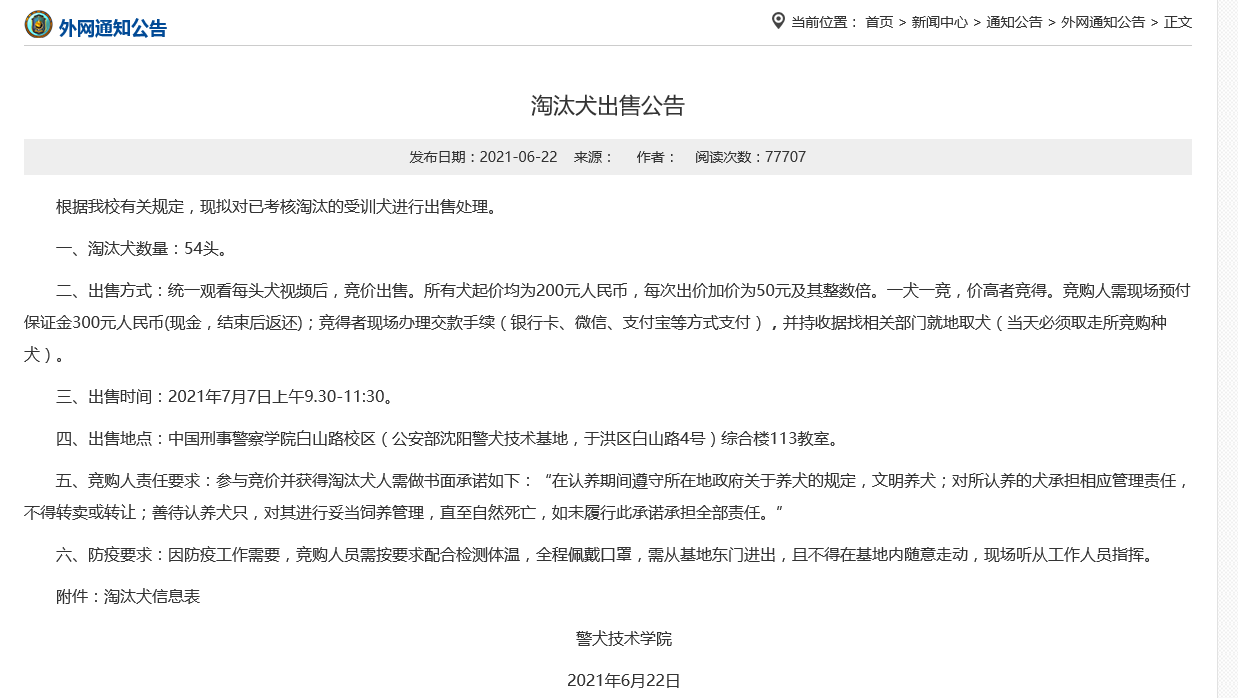
Task: Click the 警犬技术学院 signature text
Action: (x=624, y=638)
